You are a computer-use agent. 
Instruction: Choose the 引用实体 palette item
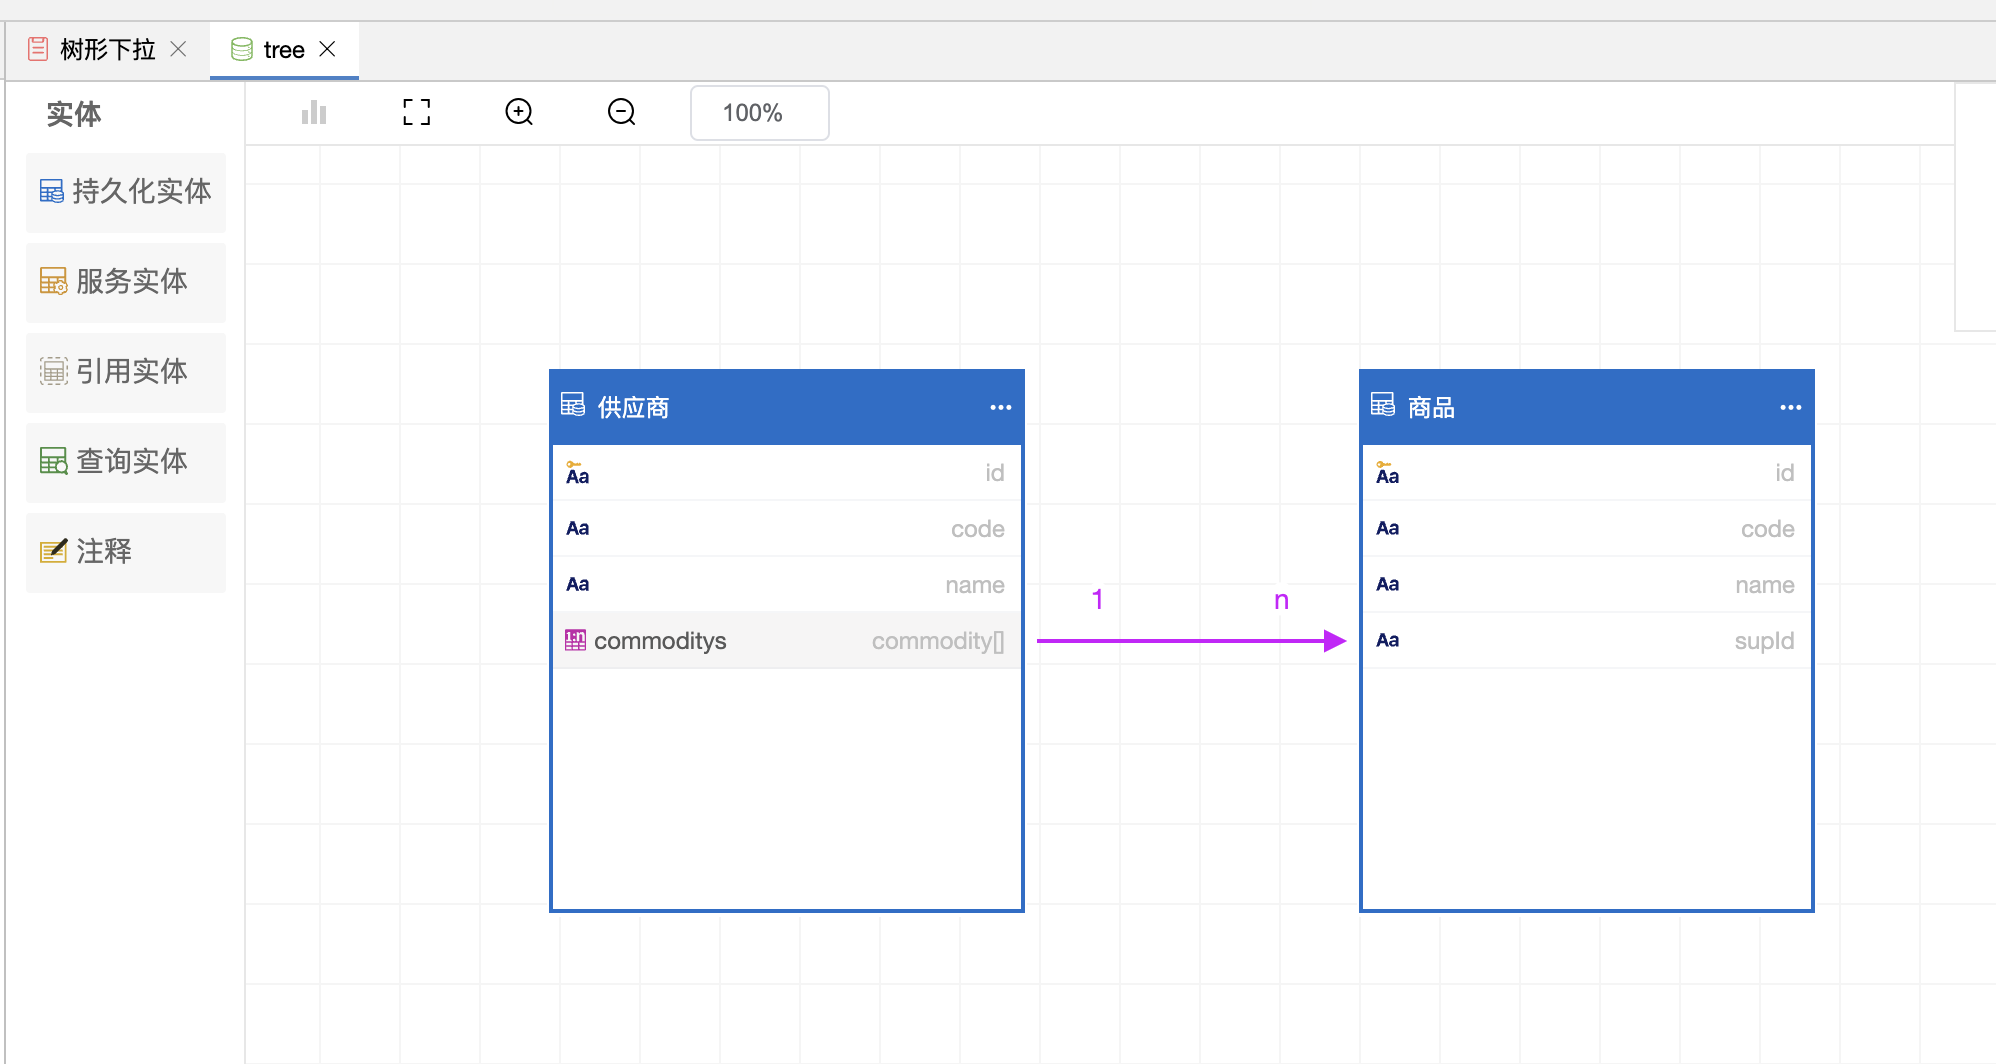click(126, 371)
